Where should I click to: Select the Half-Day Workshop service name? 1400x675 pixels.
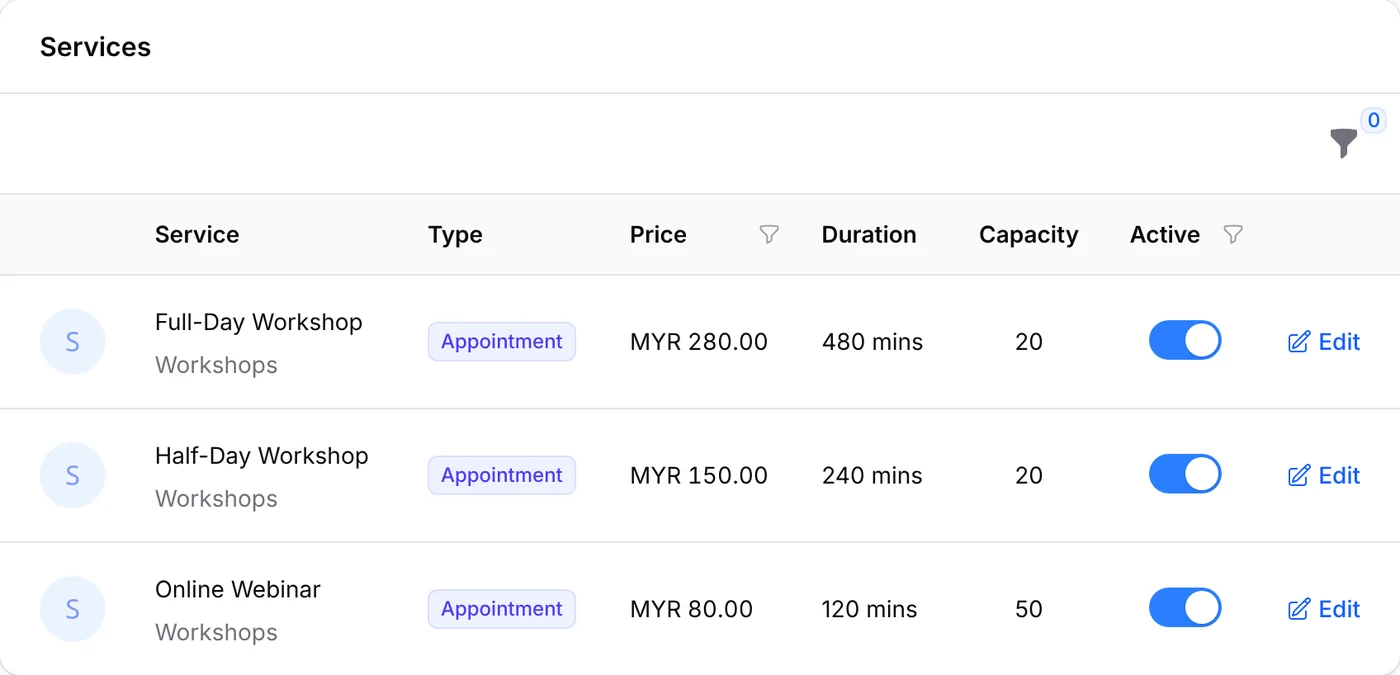262,456
